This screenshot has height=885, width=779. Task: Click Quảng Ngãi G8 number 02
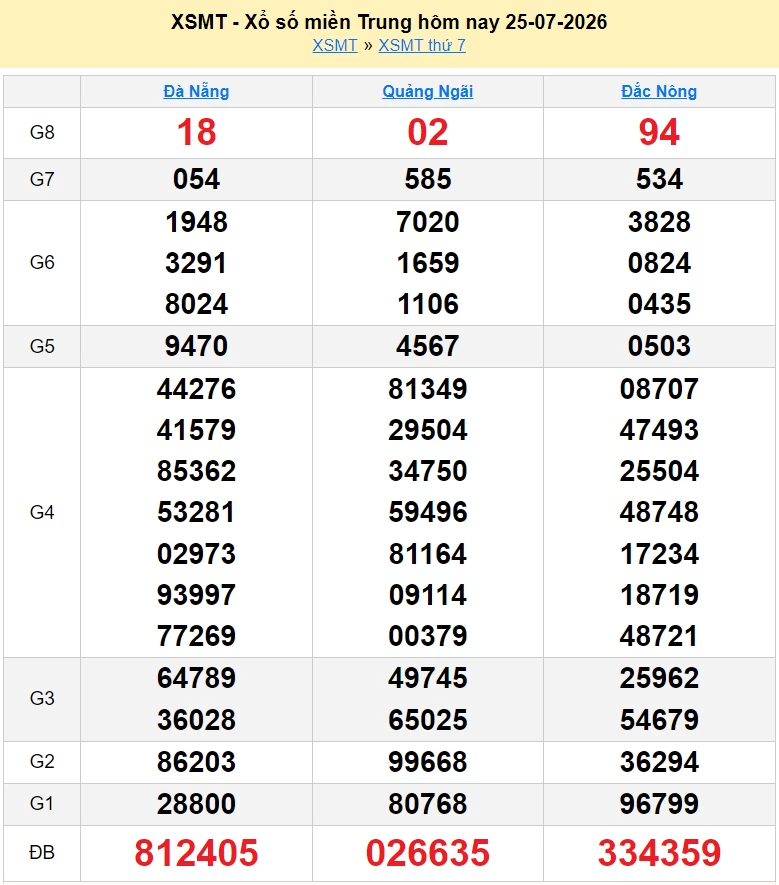point(428,132)
